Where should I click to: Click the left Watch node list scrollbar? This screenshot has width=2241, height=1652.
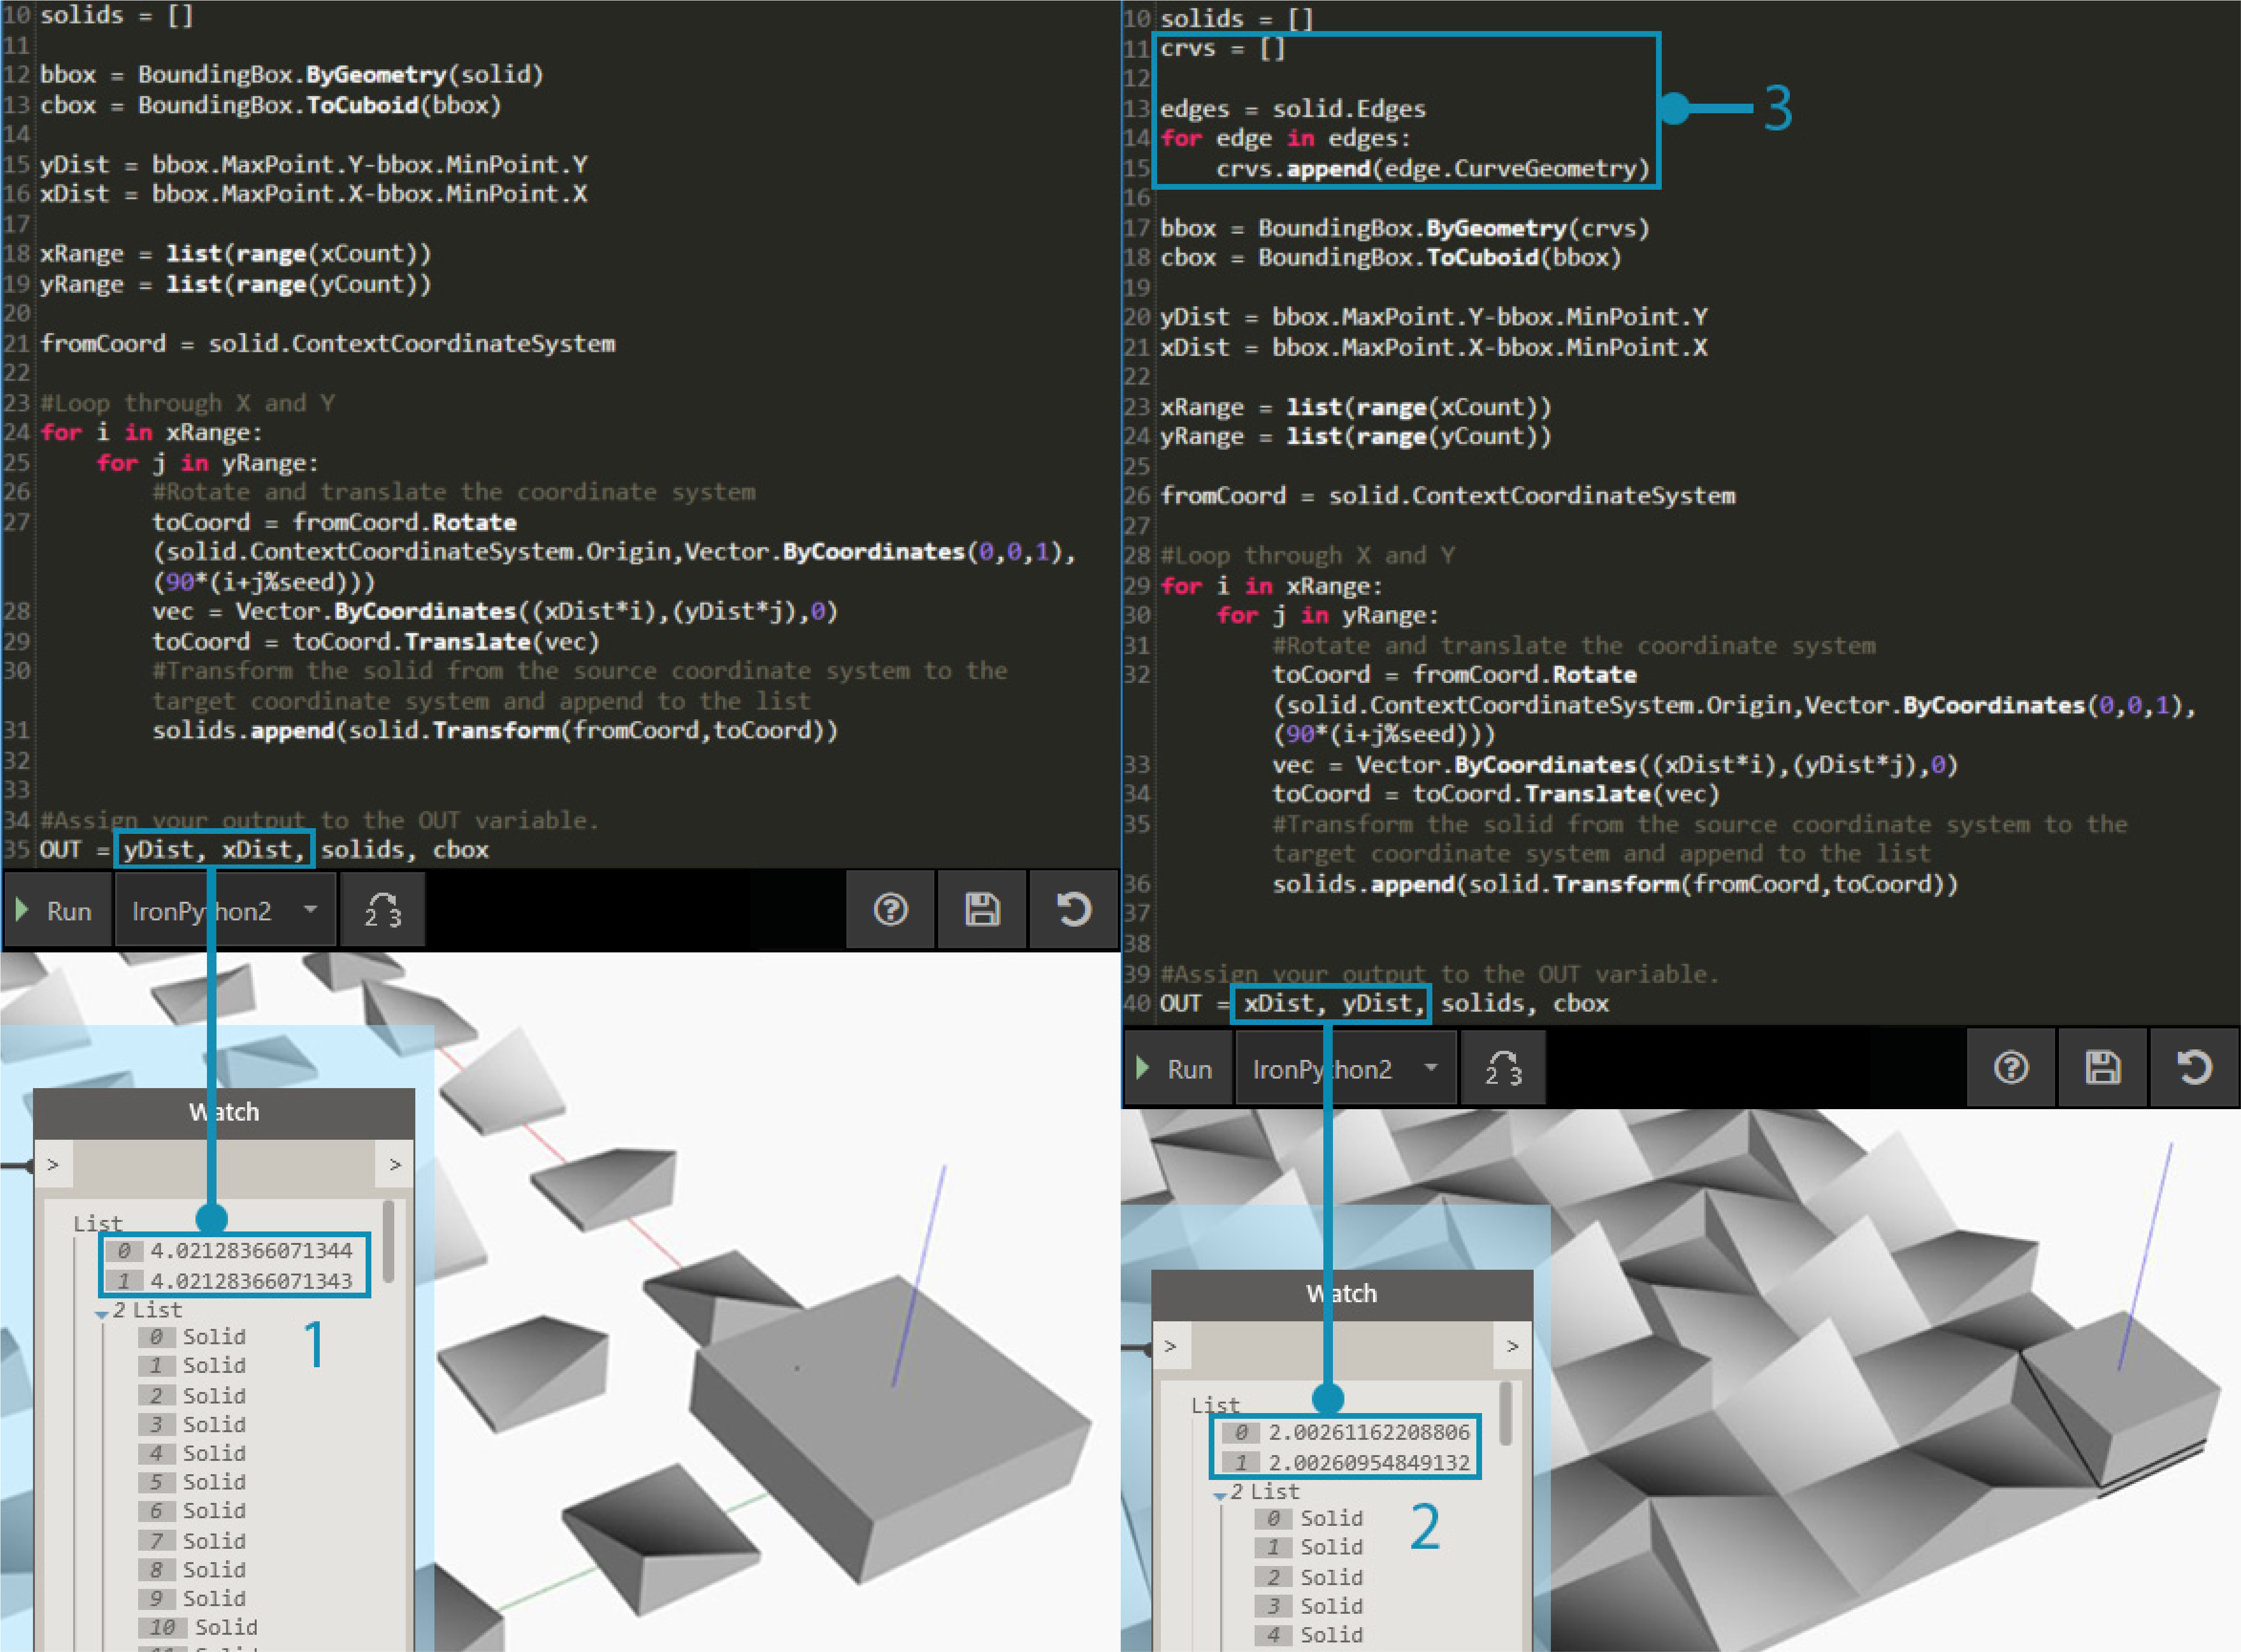(x=388, y=1243)
